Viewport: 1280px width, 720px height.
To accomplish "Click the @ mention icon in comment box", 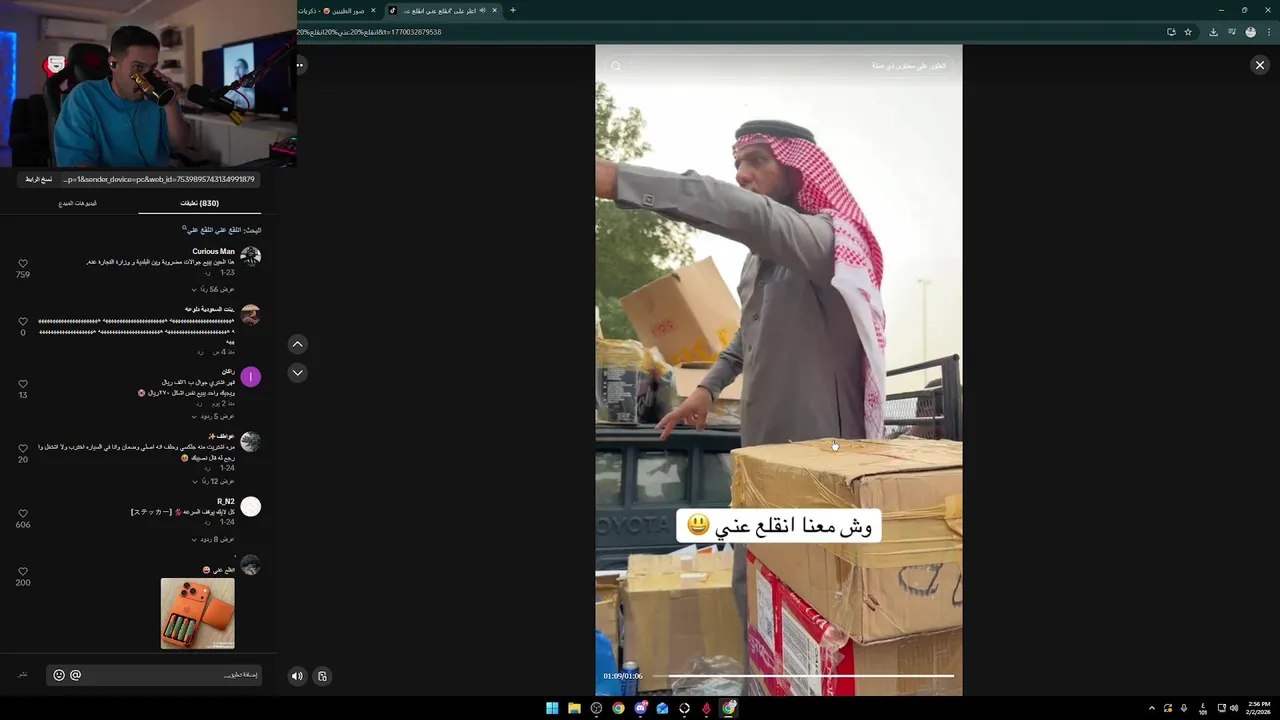I will click(75, 675).
